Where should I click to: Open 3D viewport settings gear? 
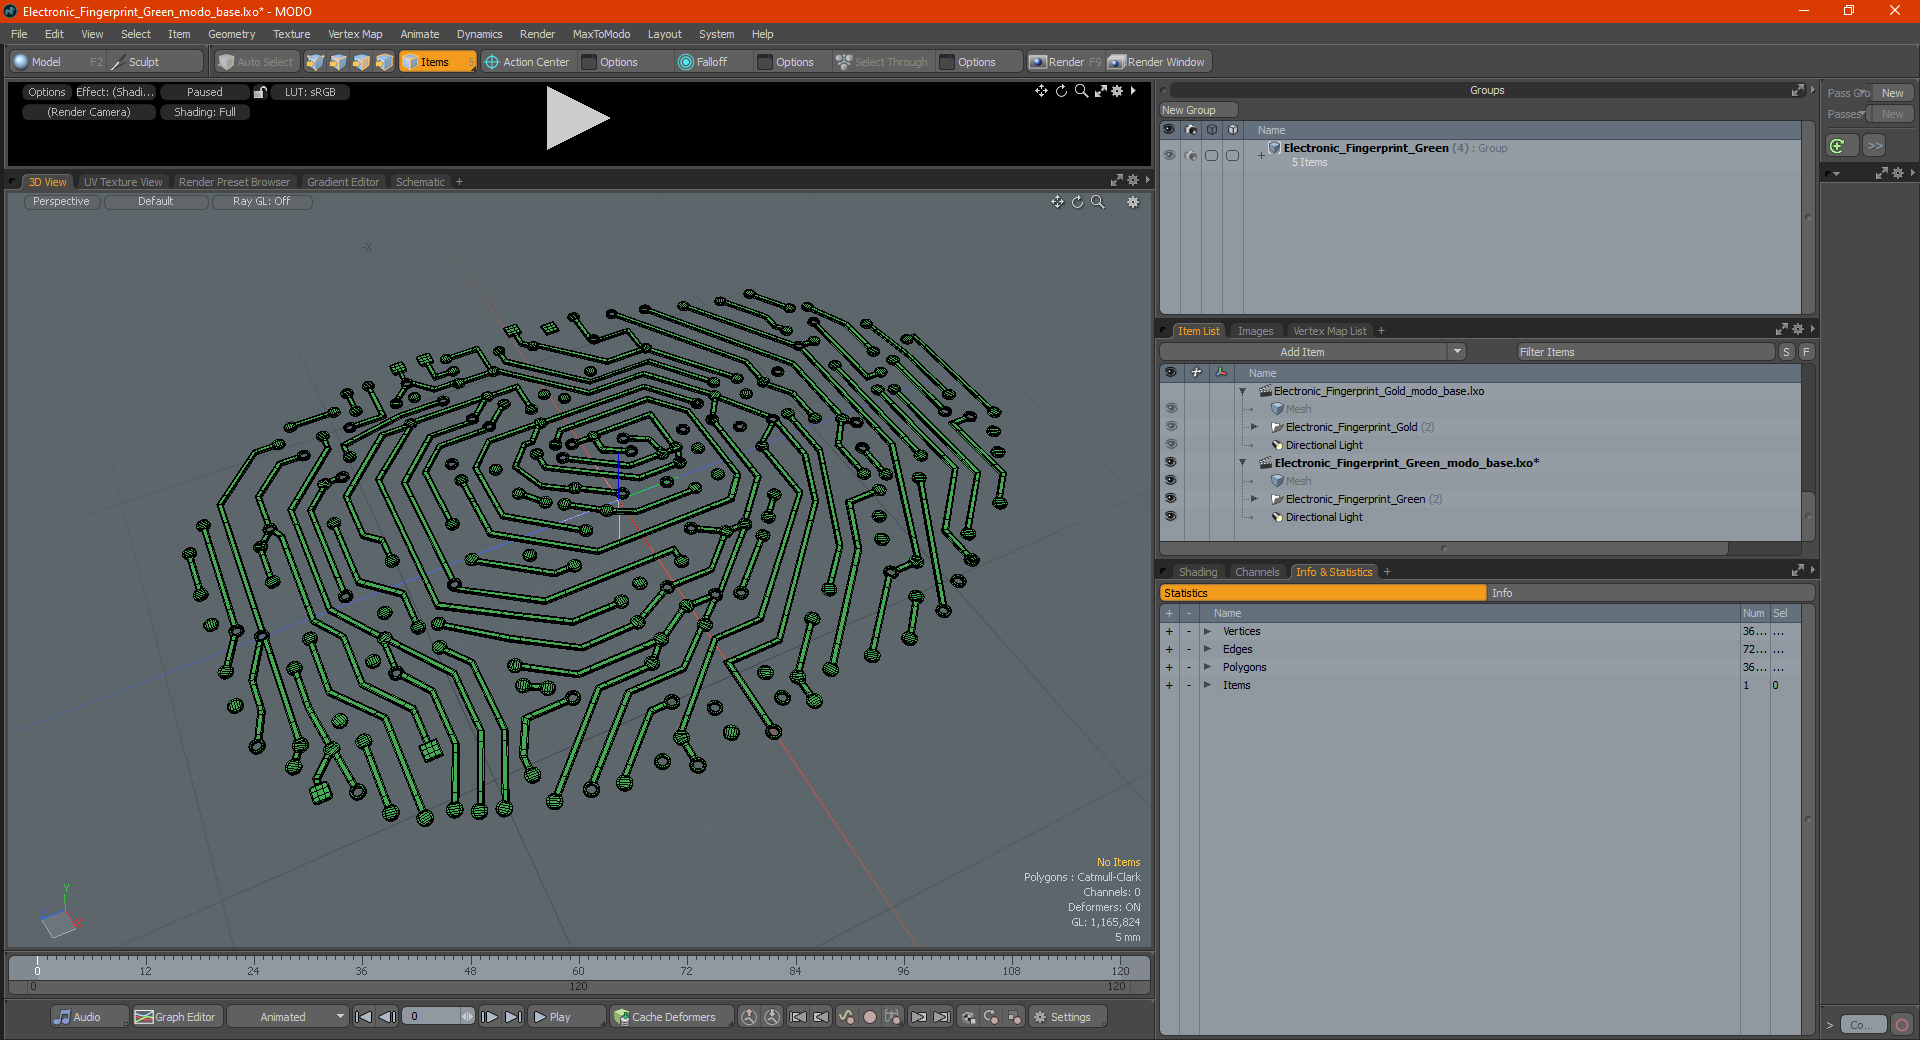(1133, 202)
